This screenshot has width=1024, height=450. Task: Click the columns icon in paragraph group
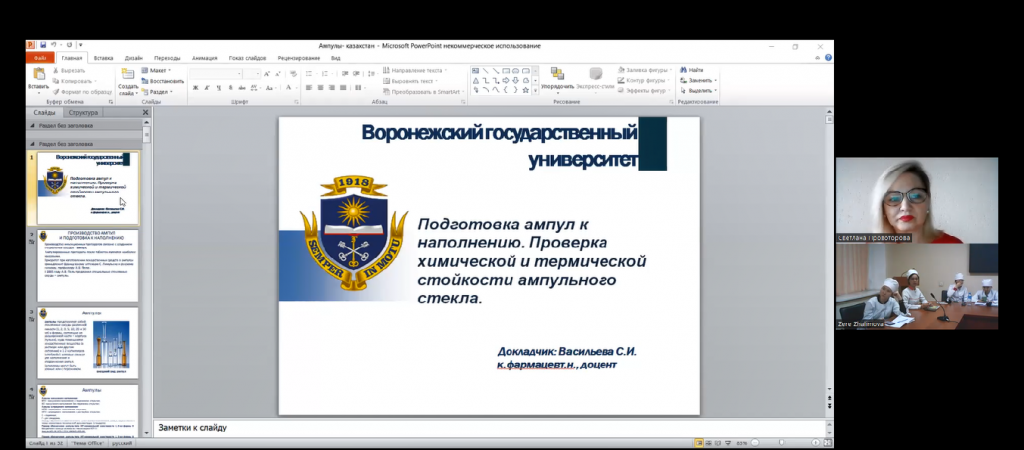[x=360, y=88]
